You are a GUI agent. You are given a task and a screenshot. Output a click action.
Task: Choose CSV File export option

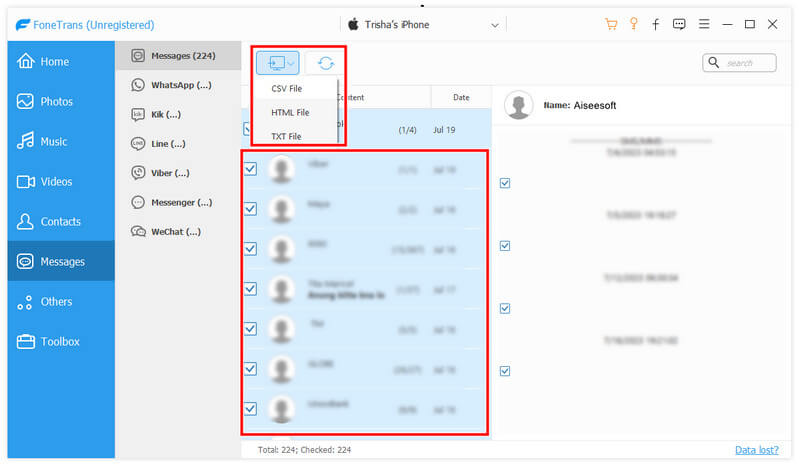point(286,88)
